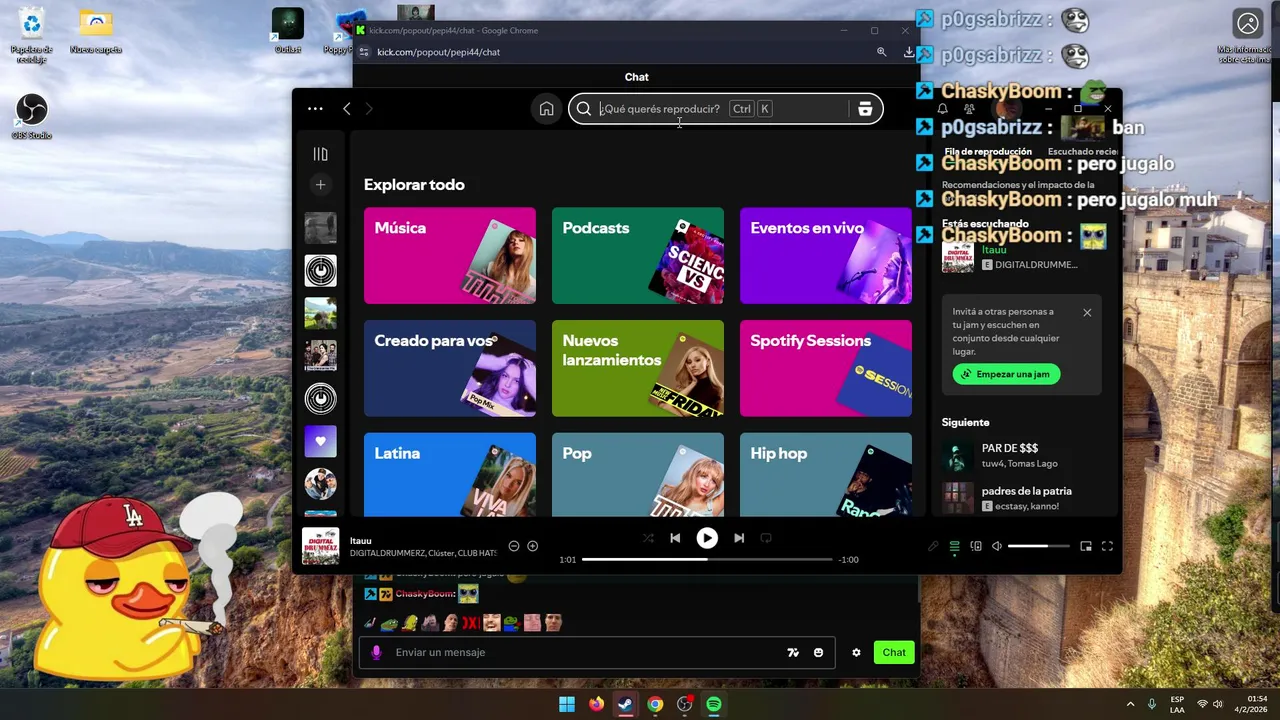The height and width of the screenshot is (720, 1280).
Task: Create a new playlist with plus icon
Action: (320, 185)
